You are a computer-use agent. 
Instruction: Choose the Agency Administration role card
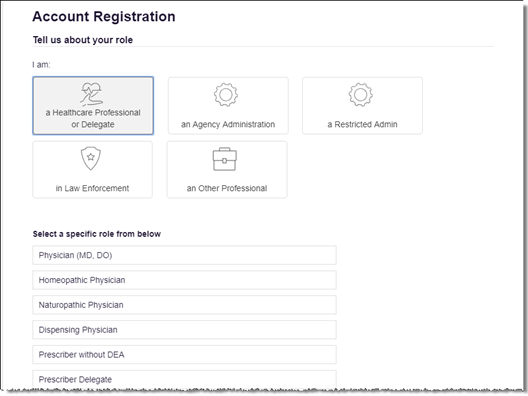tap(228, 106)
